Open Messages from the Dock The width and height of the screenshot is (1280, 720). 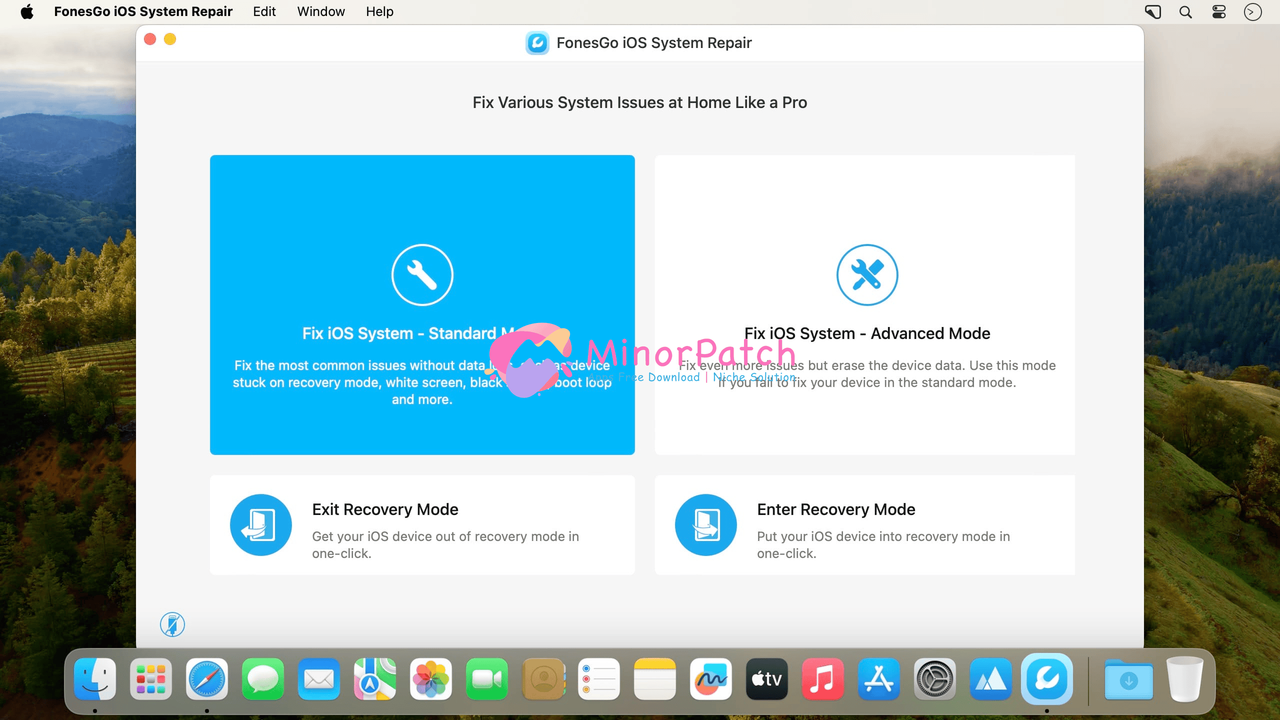tap(263, 680)
